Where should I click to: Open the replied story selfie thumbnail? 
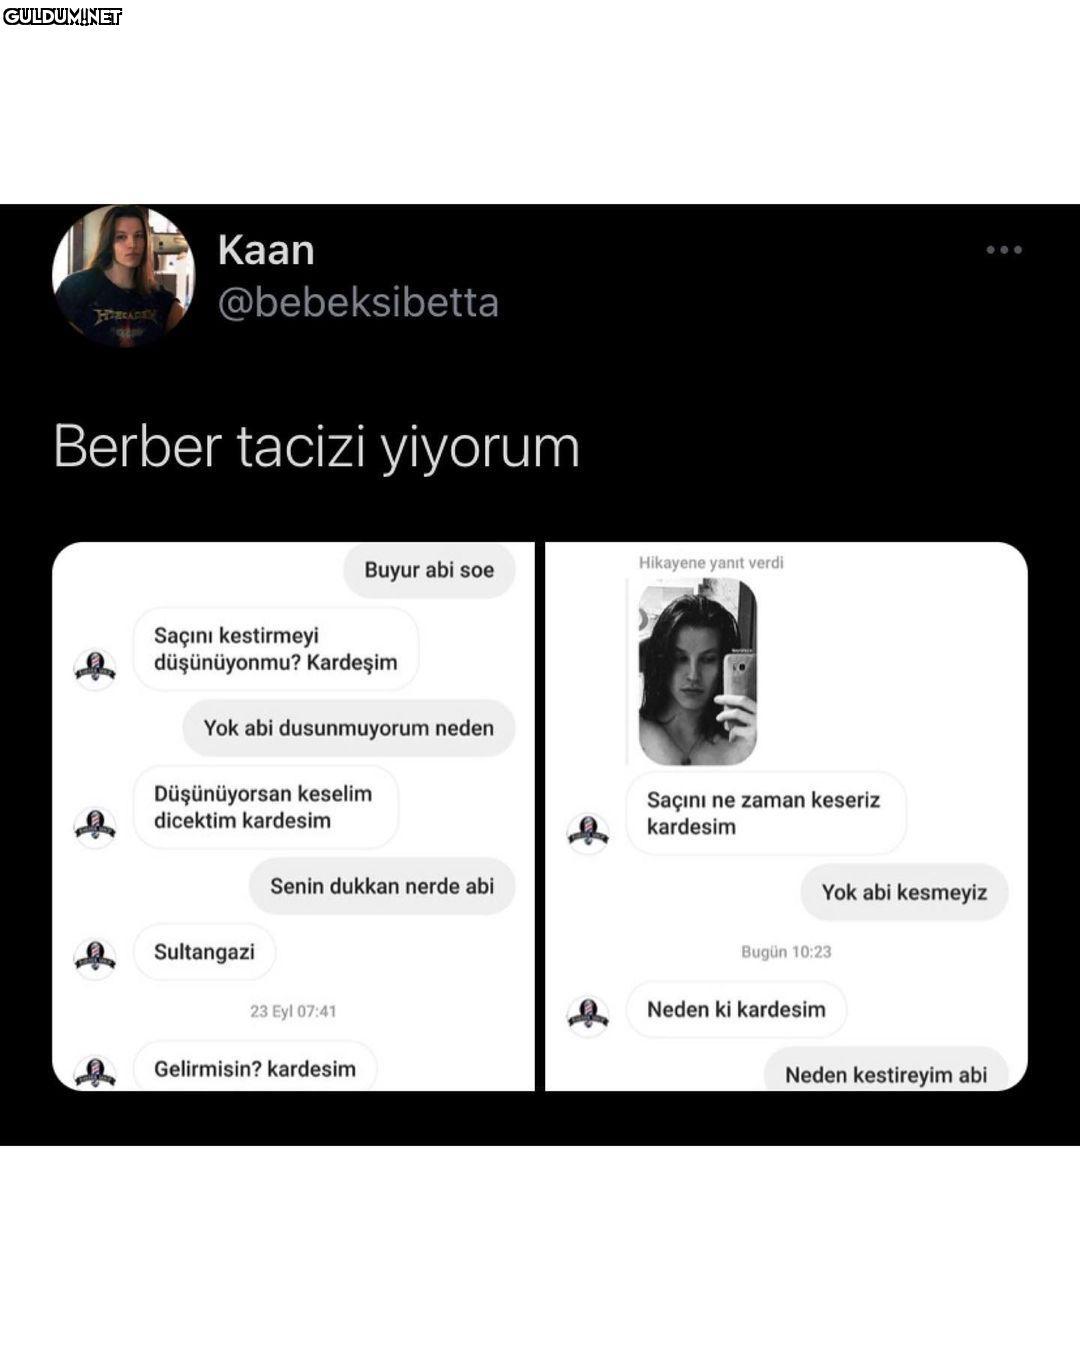tap(698, 672)
